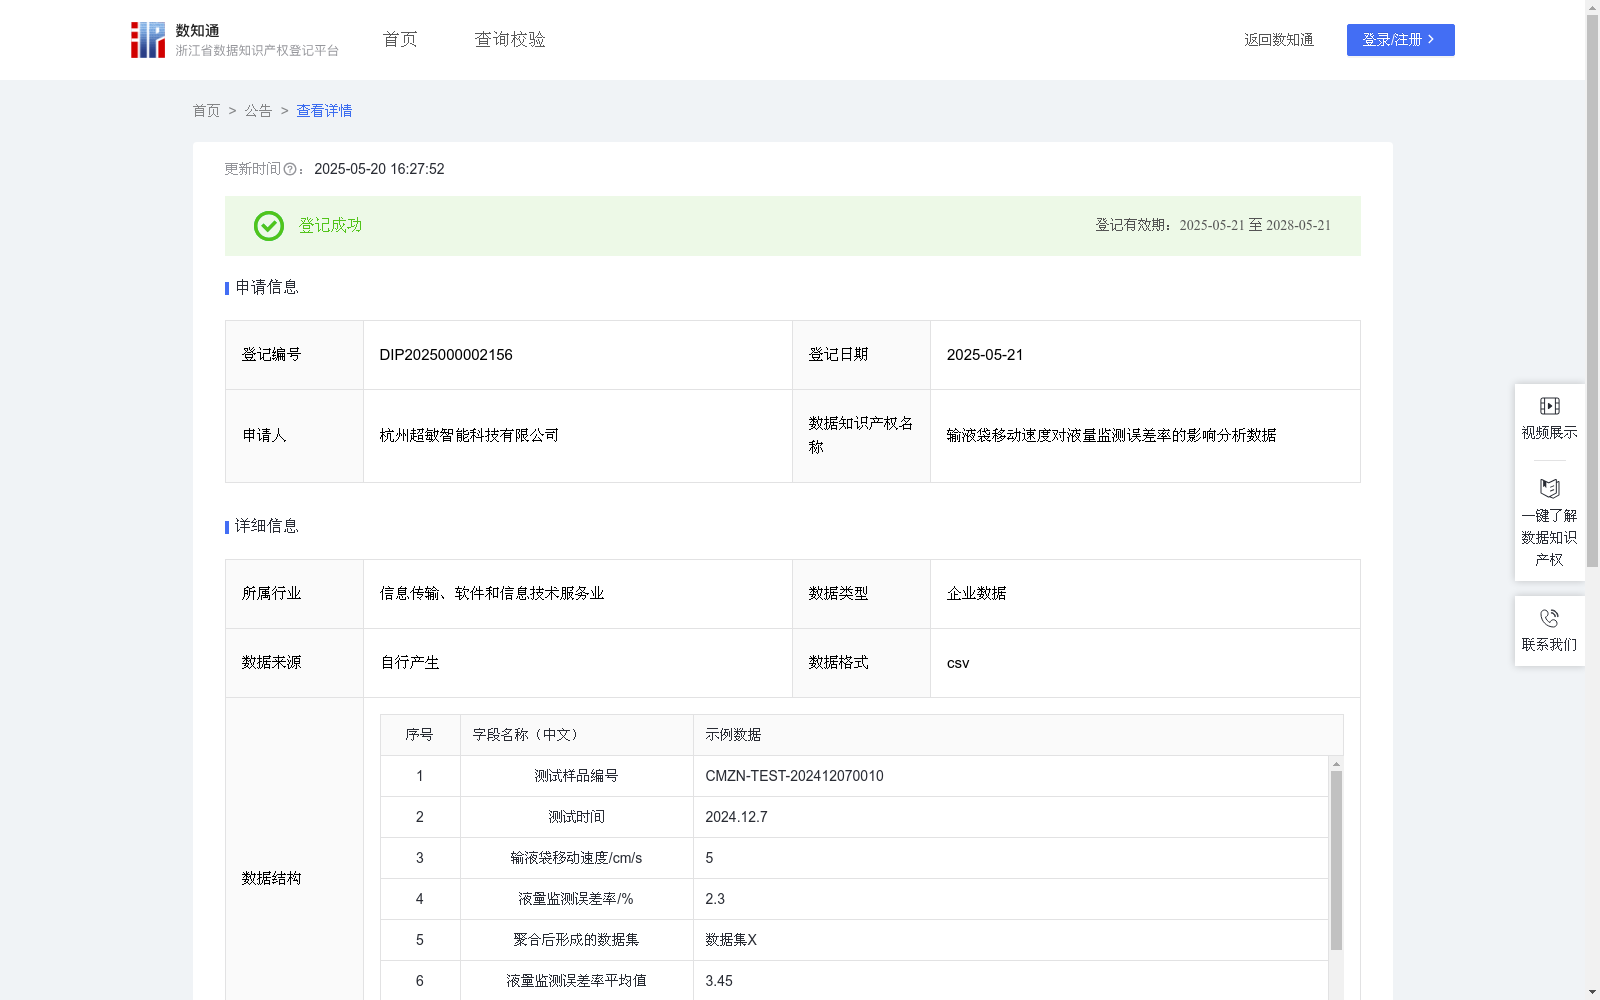Select the sample data 数据集X cell
Image resolution: width=1600 pixels, height=1000 pixels.
(729, 940)
